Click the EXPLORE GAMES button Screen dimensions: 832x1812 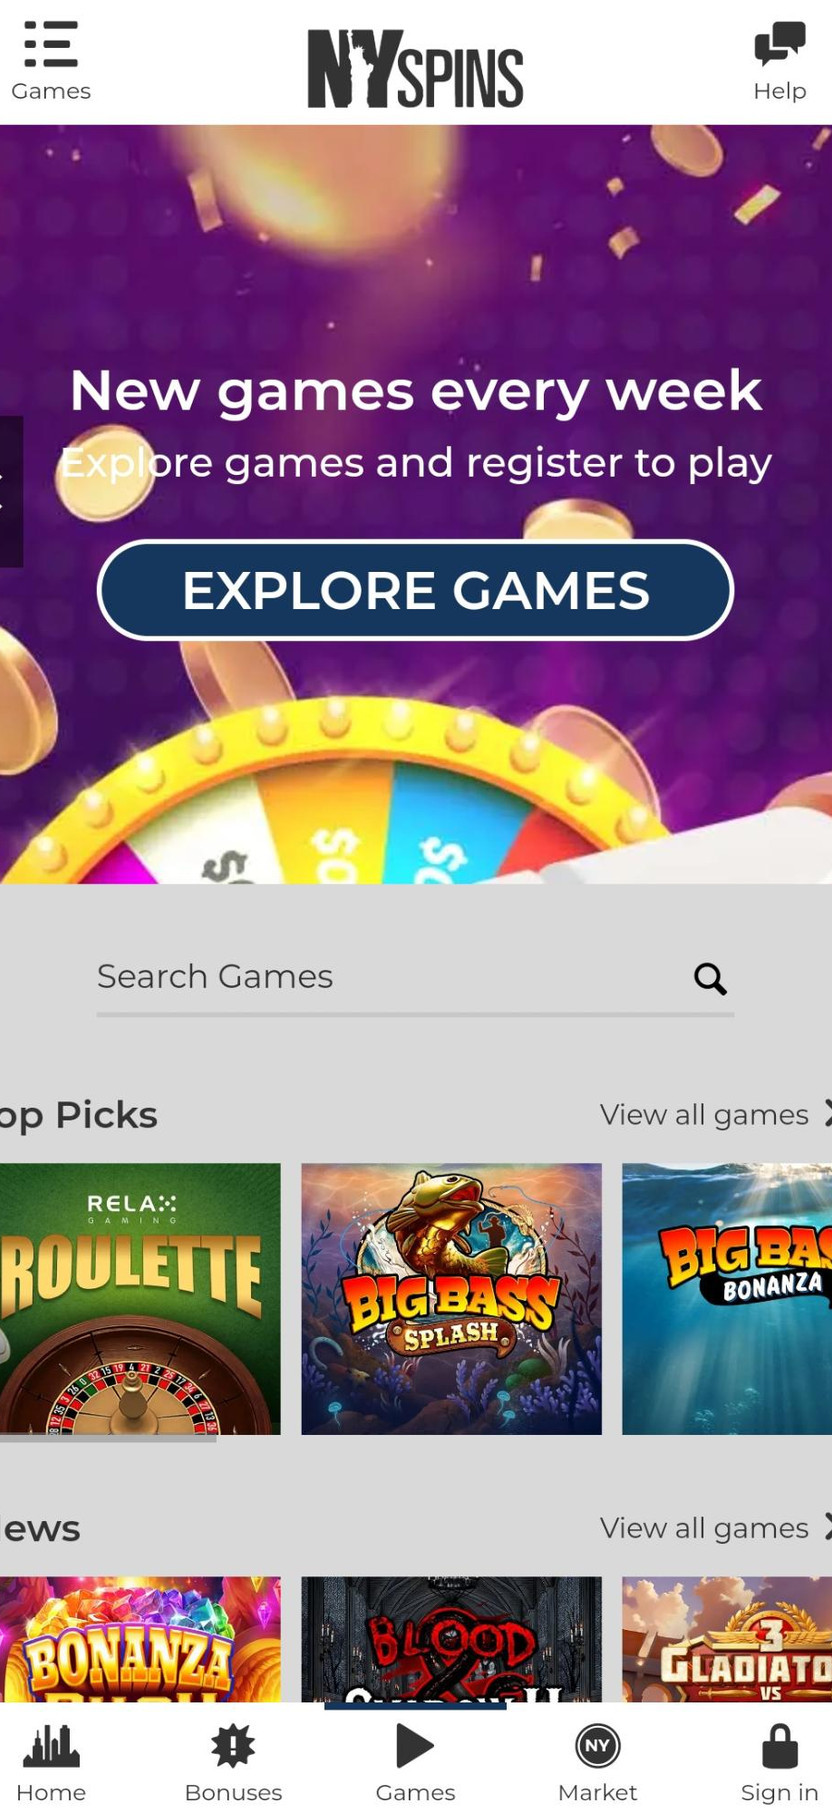coord(415,590)
